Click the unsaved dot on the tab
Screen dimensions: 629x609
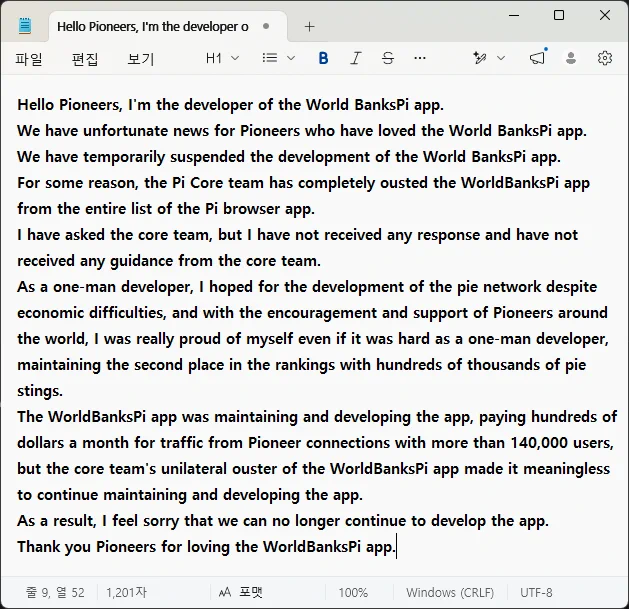pos(266,26)
